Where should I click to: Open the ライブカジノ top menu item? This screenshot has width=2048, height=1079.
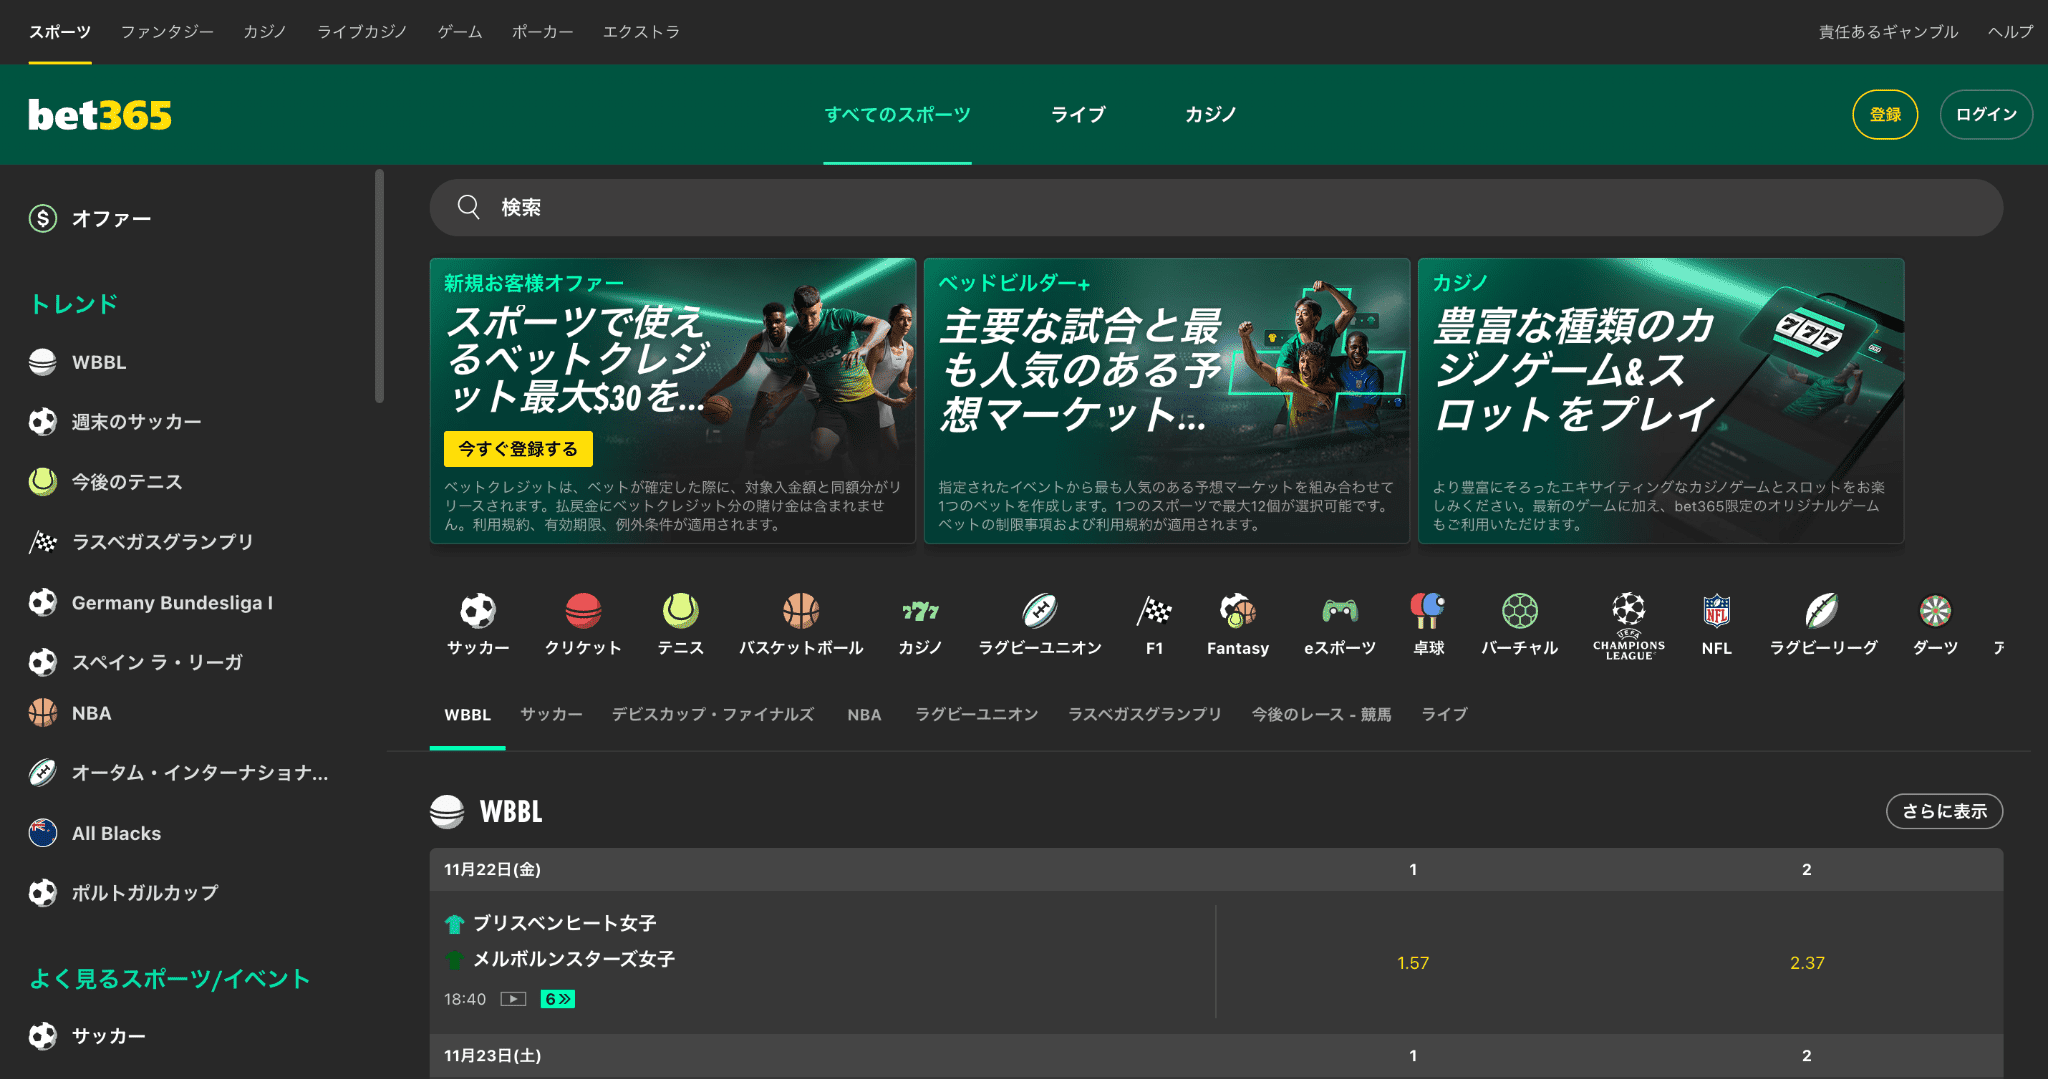362,32
